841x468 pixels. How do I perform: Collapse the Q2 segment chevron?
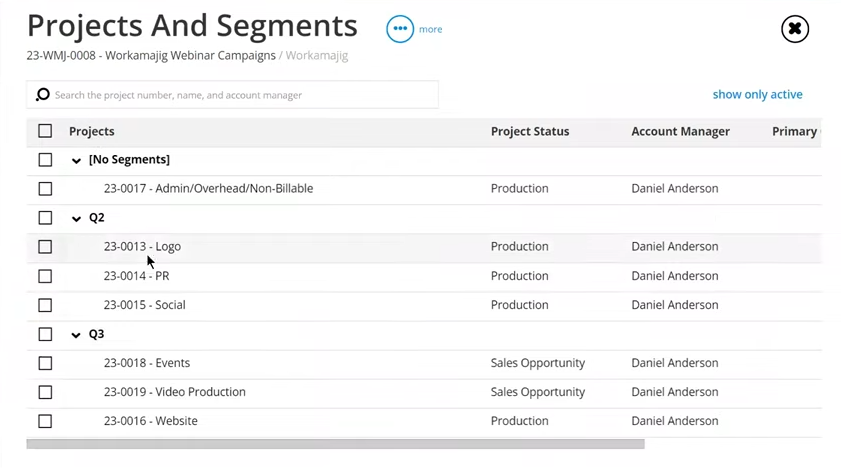(76, 219)
